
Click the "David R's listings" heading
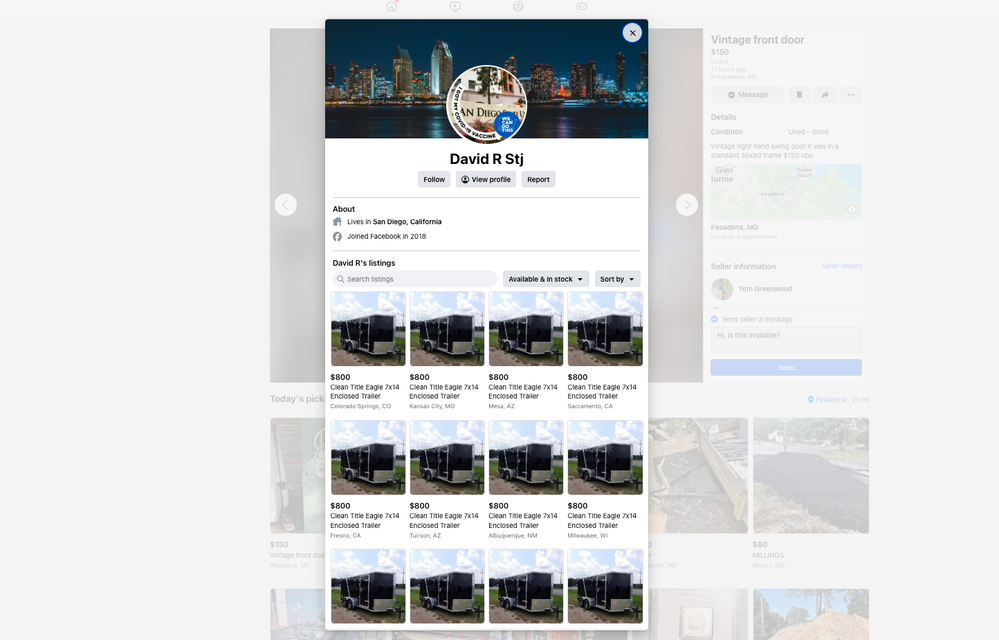[364, 263]
